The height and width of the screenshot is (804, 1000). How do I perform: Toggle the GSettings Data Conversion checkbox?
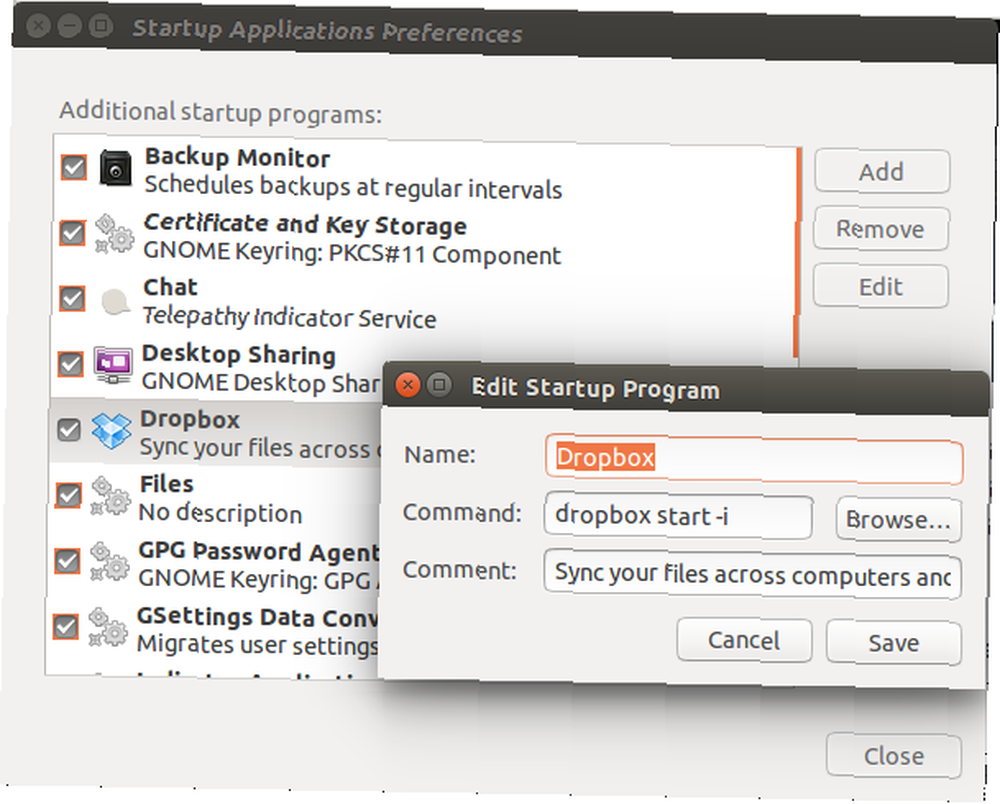click(x=66, y=626)
